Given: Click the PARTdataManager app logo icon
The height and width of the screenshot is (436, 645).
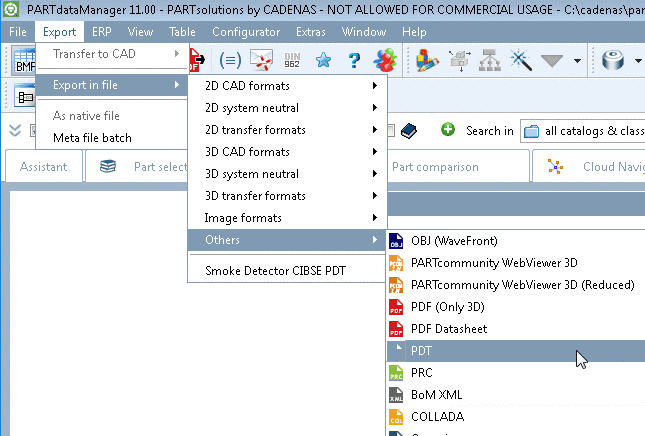Looking at the screenshot, I should tap(10, 9).
